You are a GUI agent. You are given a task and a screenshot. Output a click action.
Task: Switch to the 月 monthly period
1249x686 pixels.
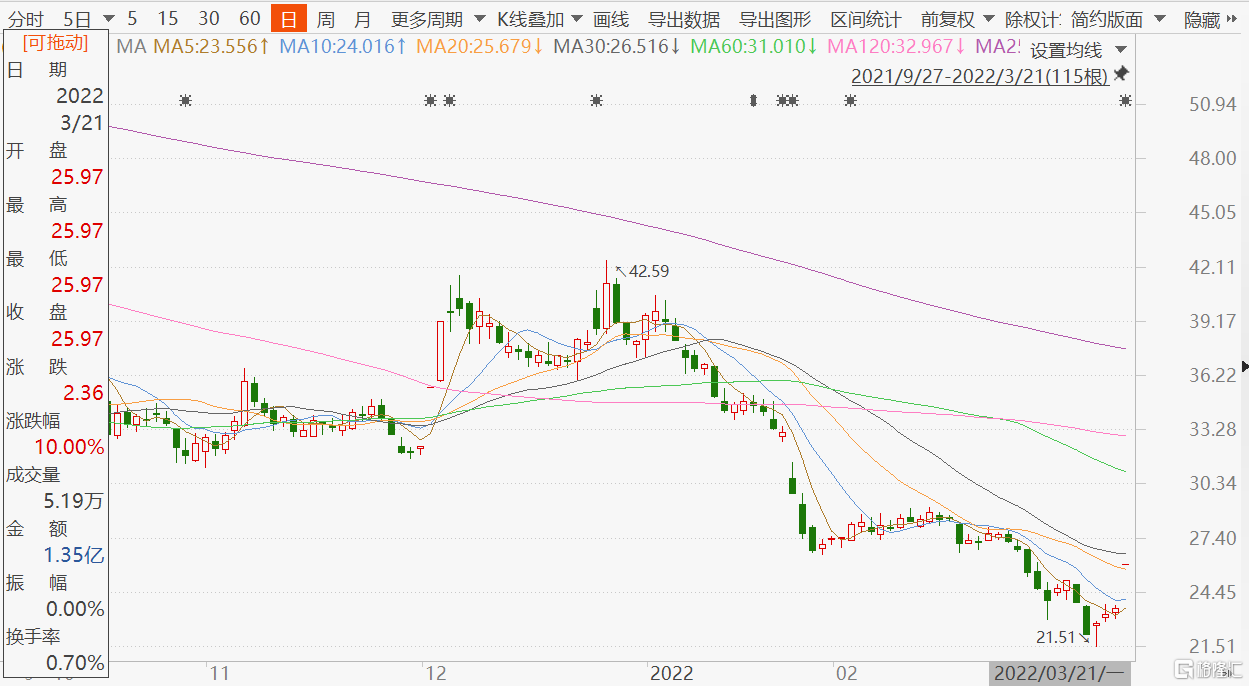(363, 19)
